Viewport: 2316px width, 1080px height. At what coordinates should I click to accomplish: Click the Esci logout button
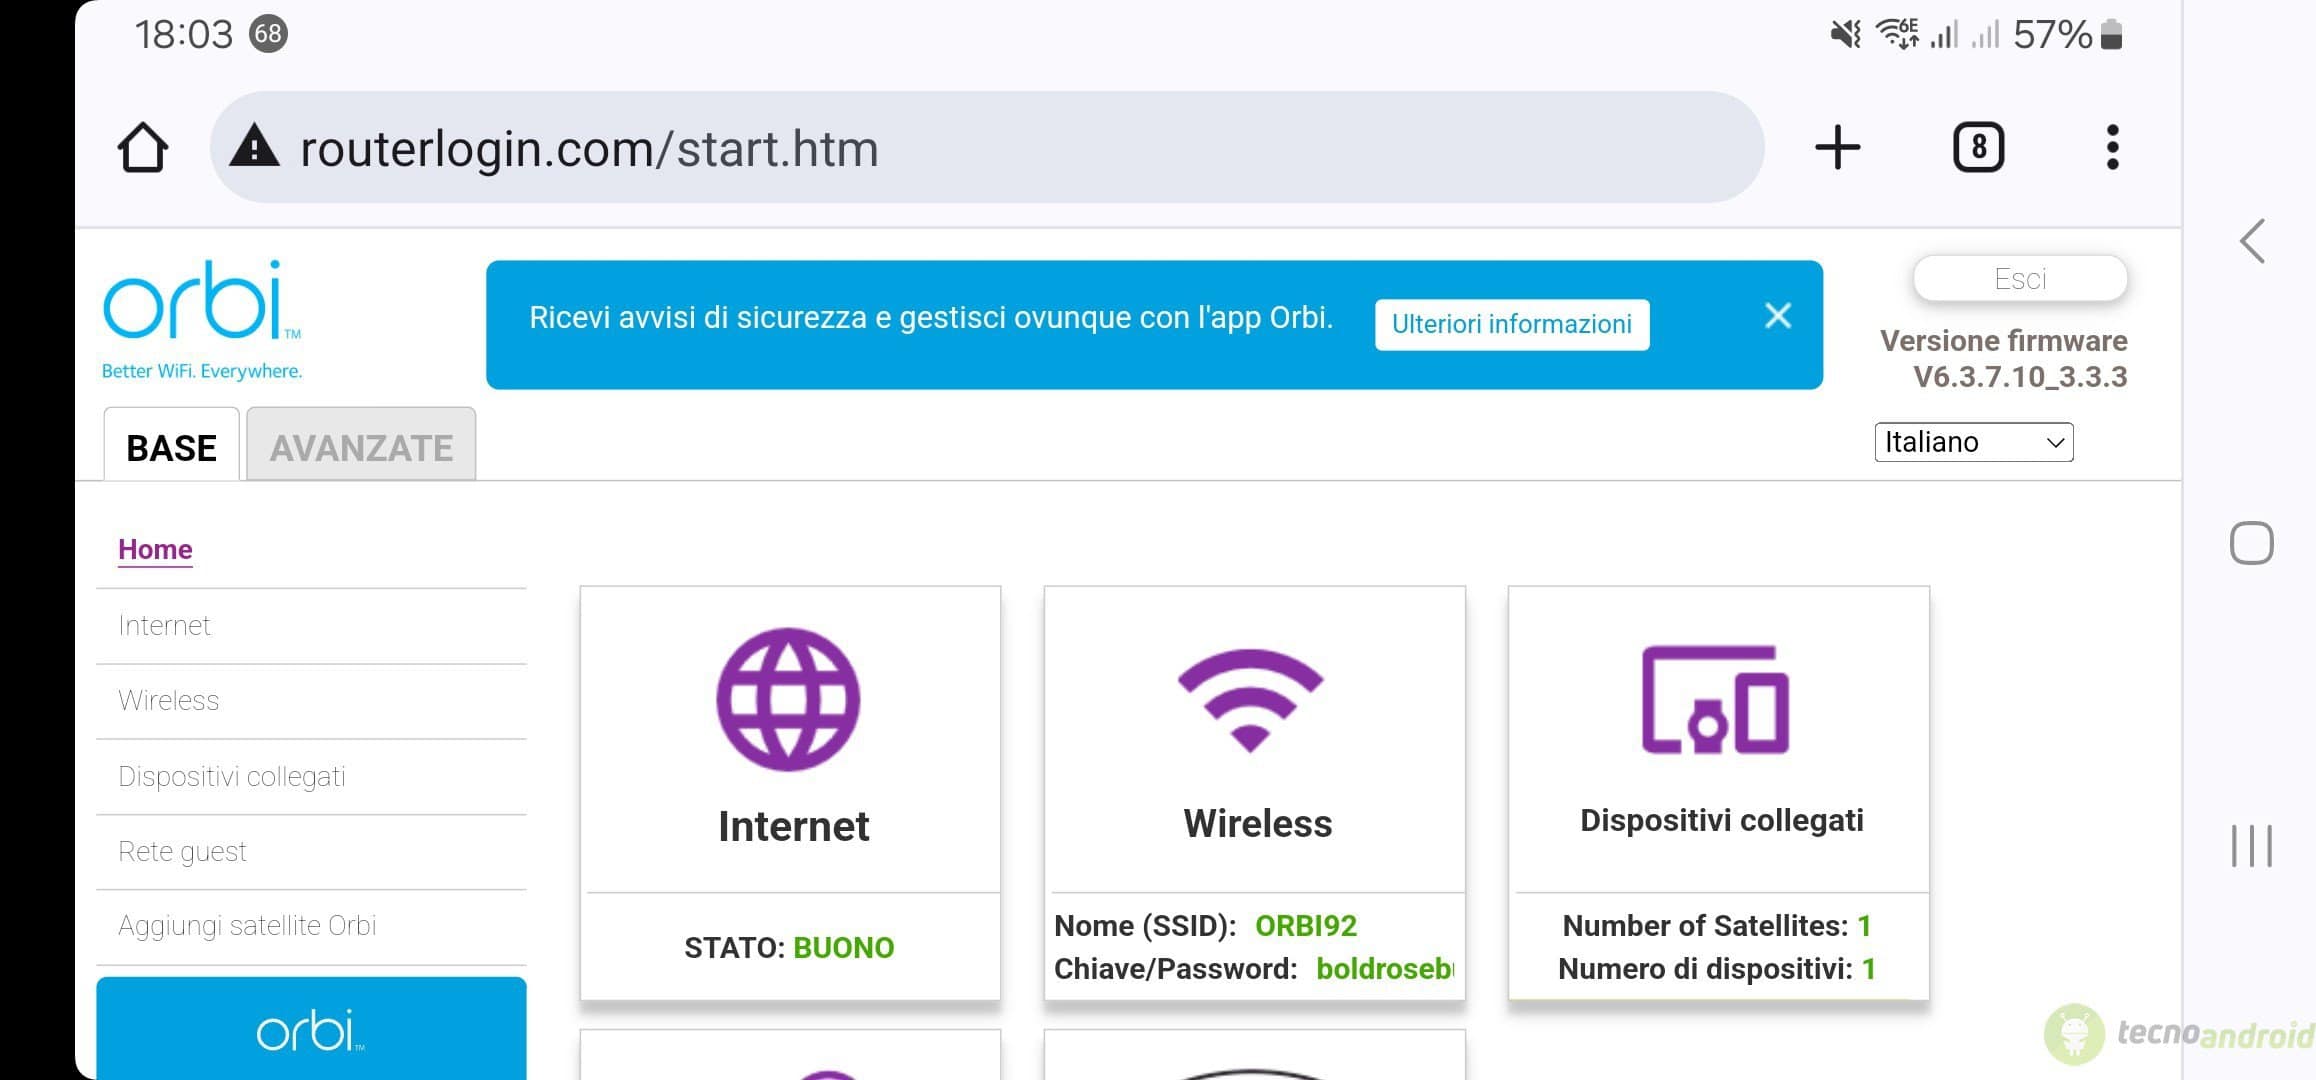(2020, 278)
